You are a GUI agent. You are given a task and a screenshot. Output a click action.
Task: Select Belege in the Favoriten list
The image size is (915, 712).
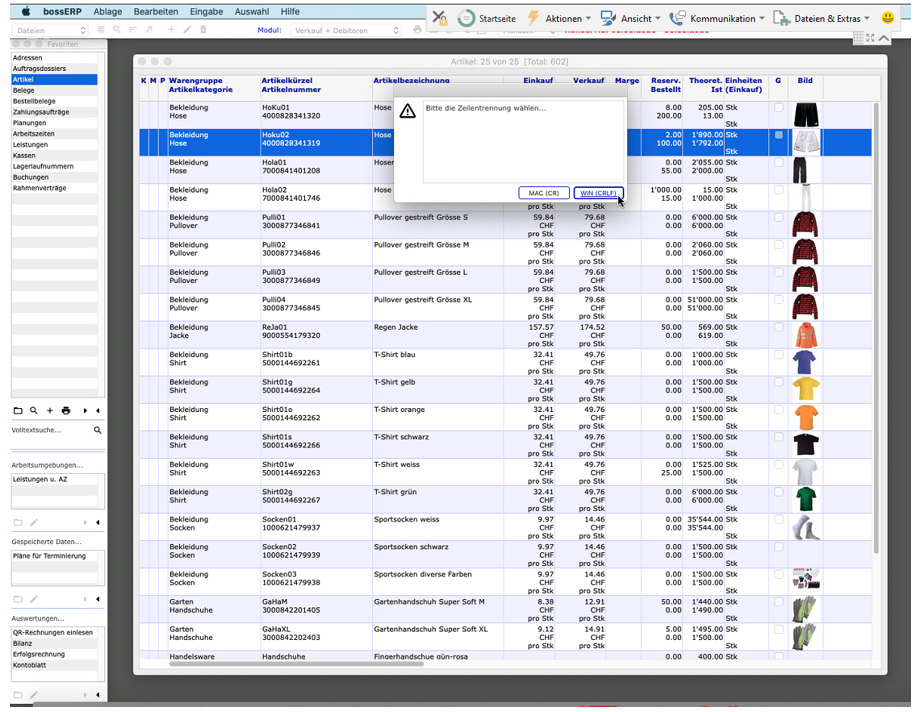(x=23, y=90)
